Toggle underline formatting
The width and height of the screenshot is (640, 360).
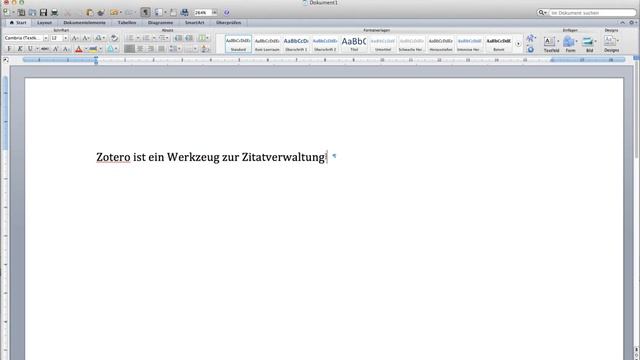[30, 49]
